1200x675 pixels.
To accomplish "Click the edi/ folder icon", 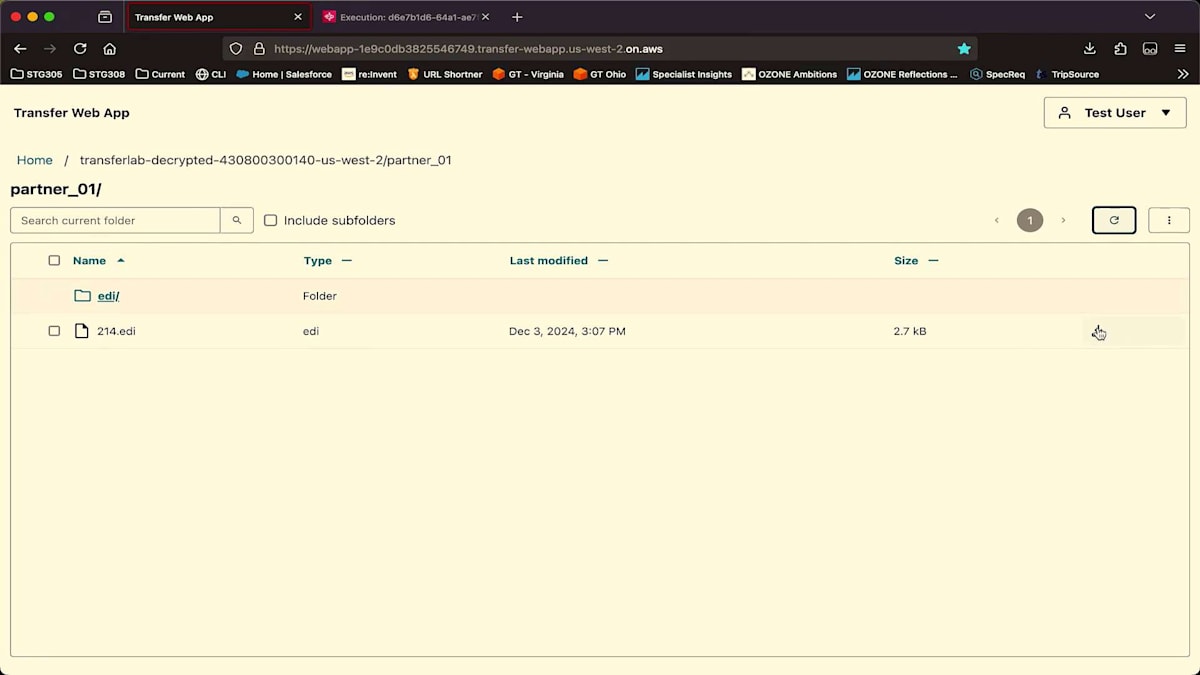I will coord(82,296).
